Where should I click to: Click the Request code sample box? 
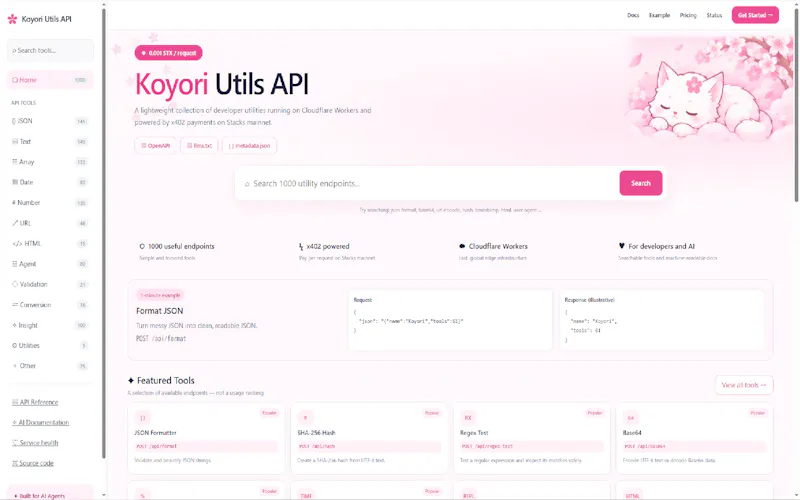pyautogui.click(x=450, y=320)
